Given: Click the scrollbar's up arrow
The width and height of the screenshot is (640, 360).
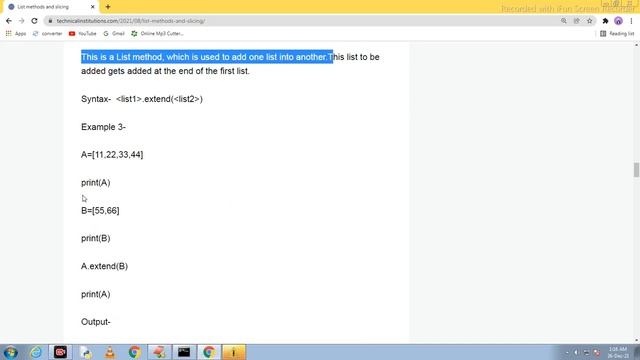Looking at the screenshot, I should point(636,44).
